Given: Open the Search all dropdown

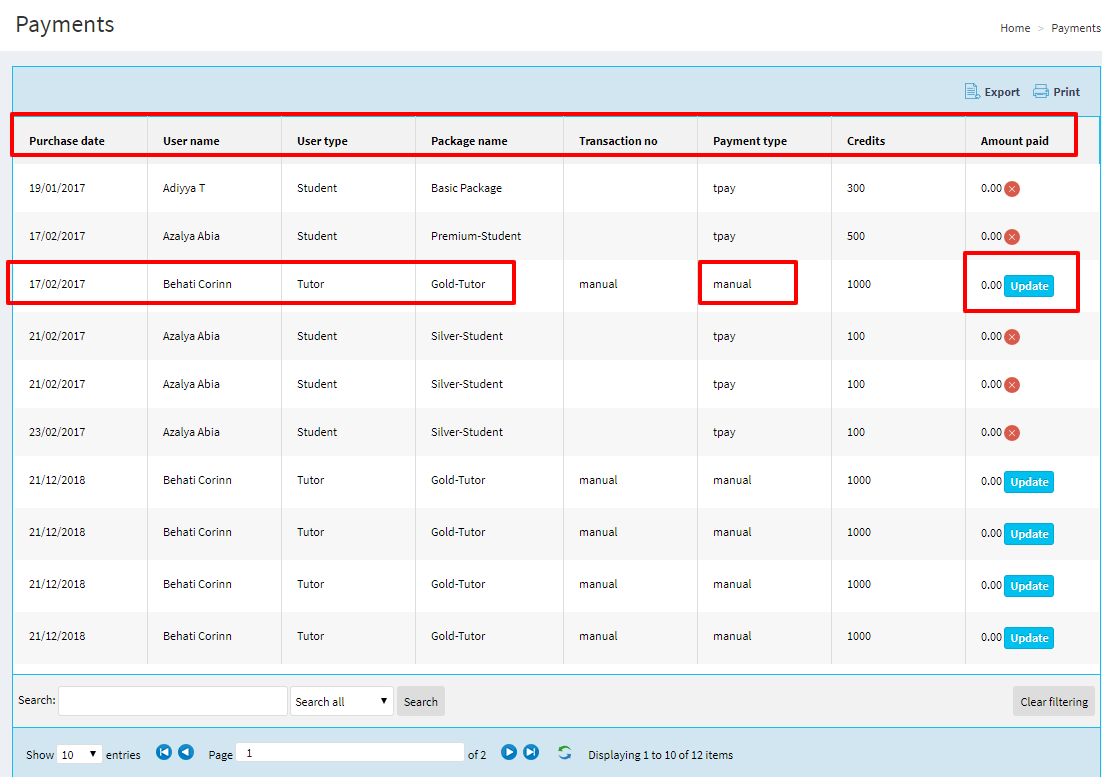Looking at the screenshot, I should tap(341, 702).
